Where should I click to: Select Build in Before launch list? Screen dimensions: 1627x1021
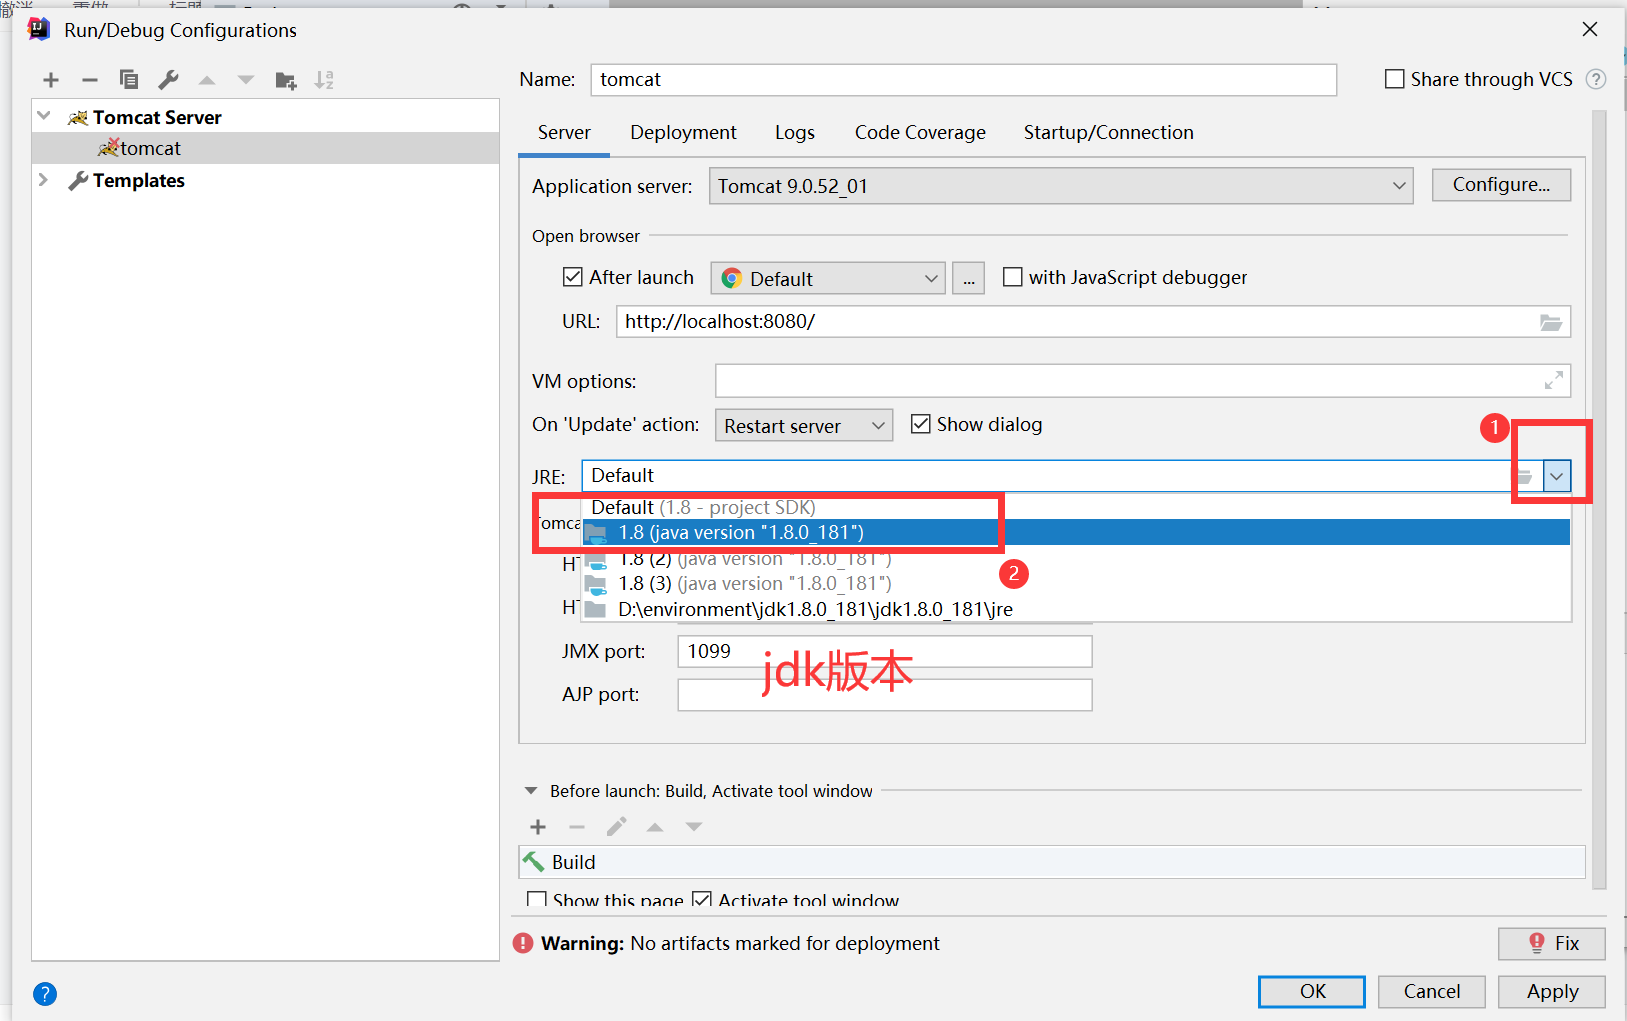coord(1052,862)
